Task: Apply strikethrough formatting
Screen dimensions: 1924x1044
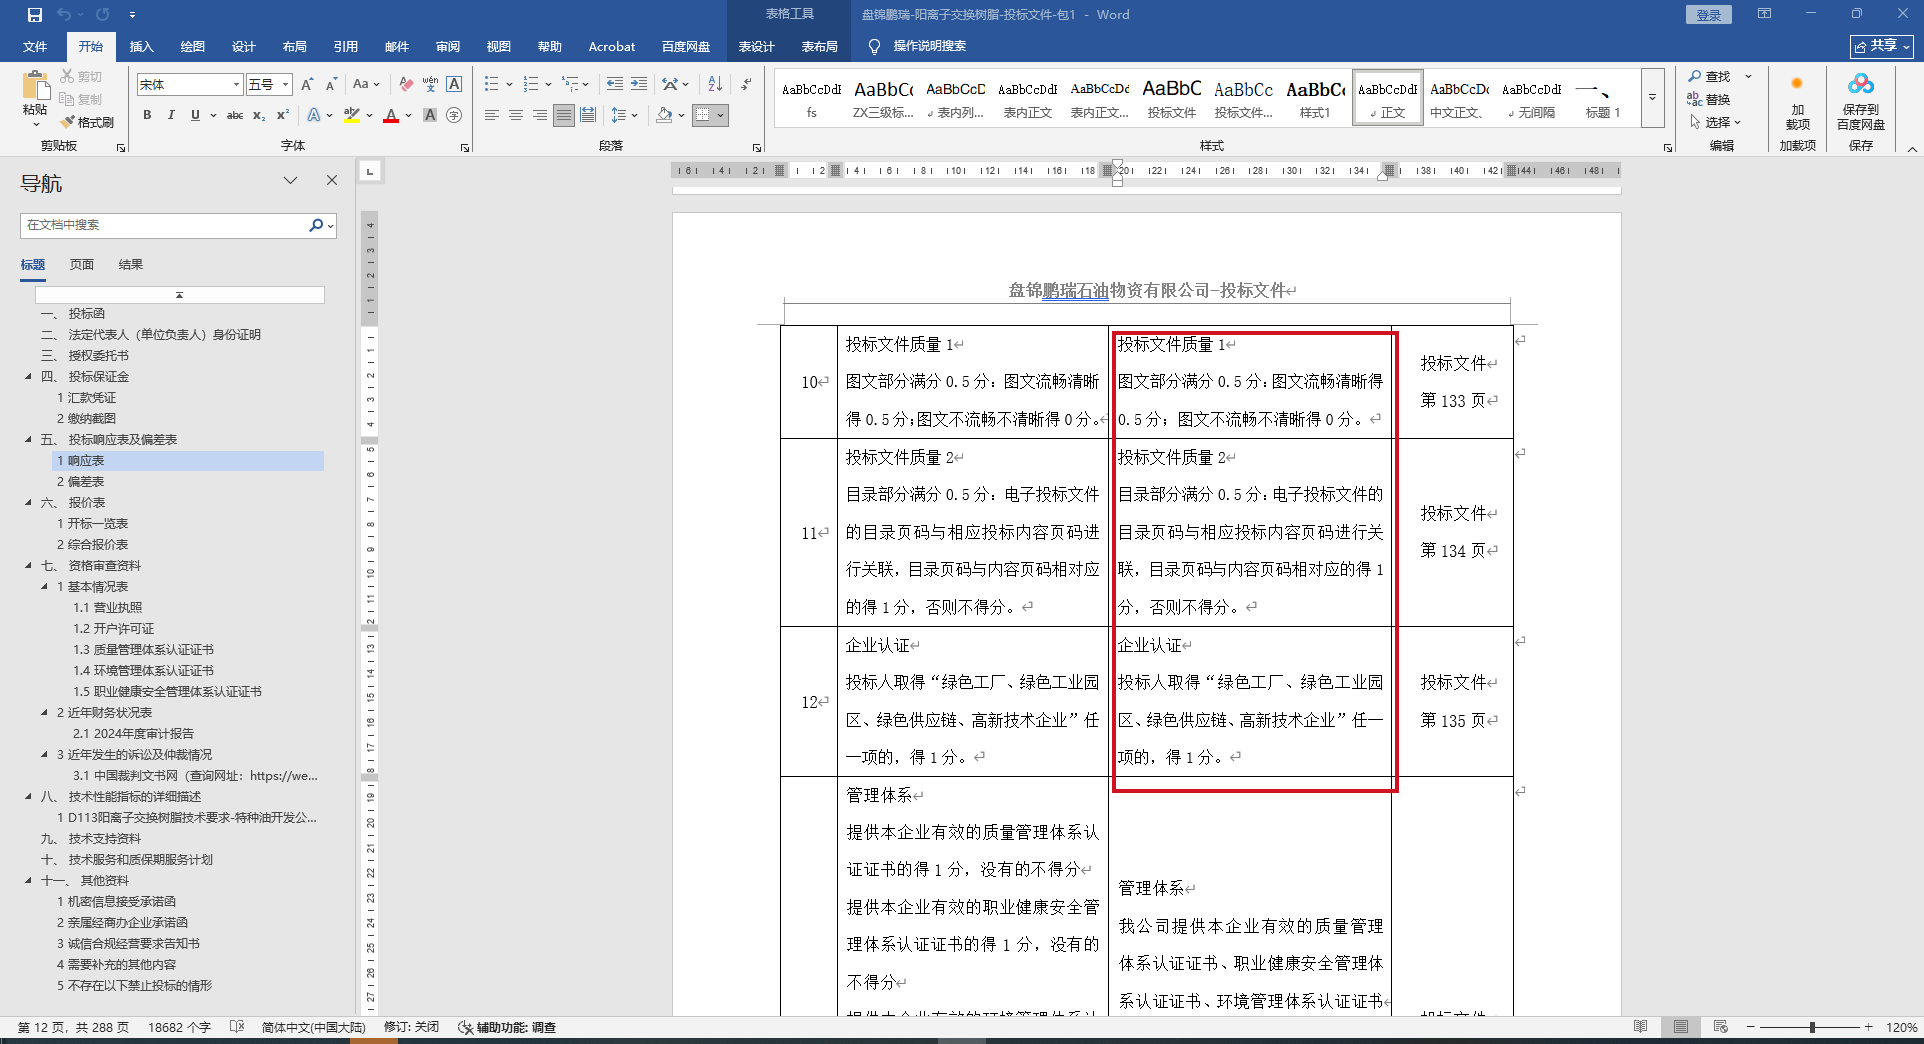Action: [x=235, y=116]
